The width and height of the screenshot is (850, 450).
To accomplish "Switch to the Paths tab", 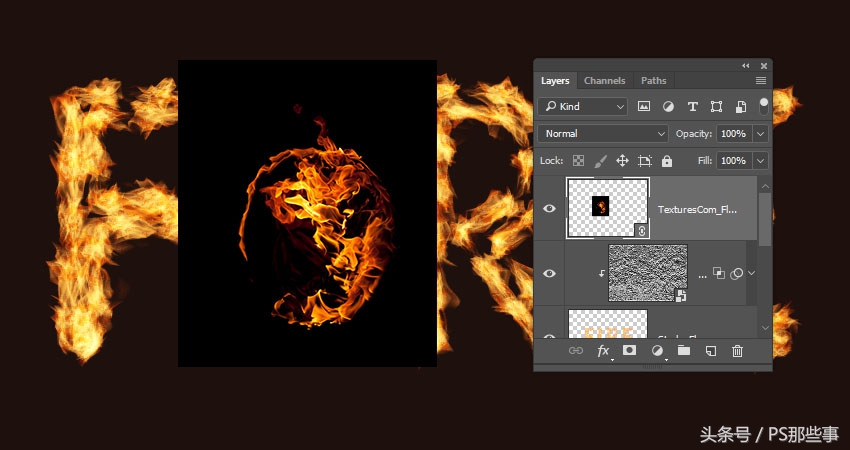I will point(653,81).
